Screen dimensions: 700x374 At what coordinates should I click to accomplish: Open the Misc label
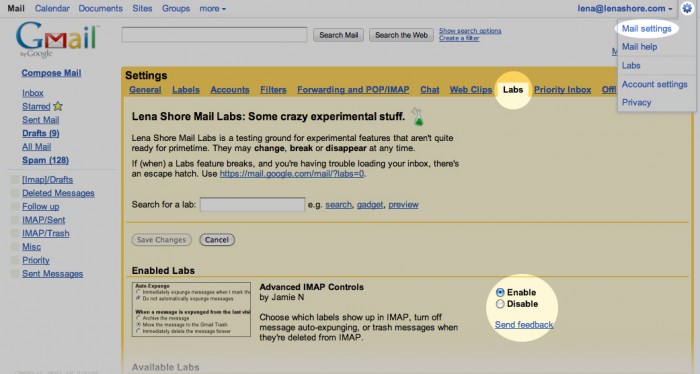coord(31,247)
